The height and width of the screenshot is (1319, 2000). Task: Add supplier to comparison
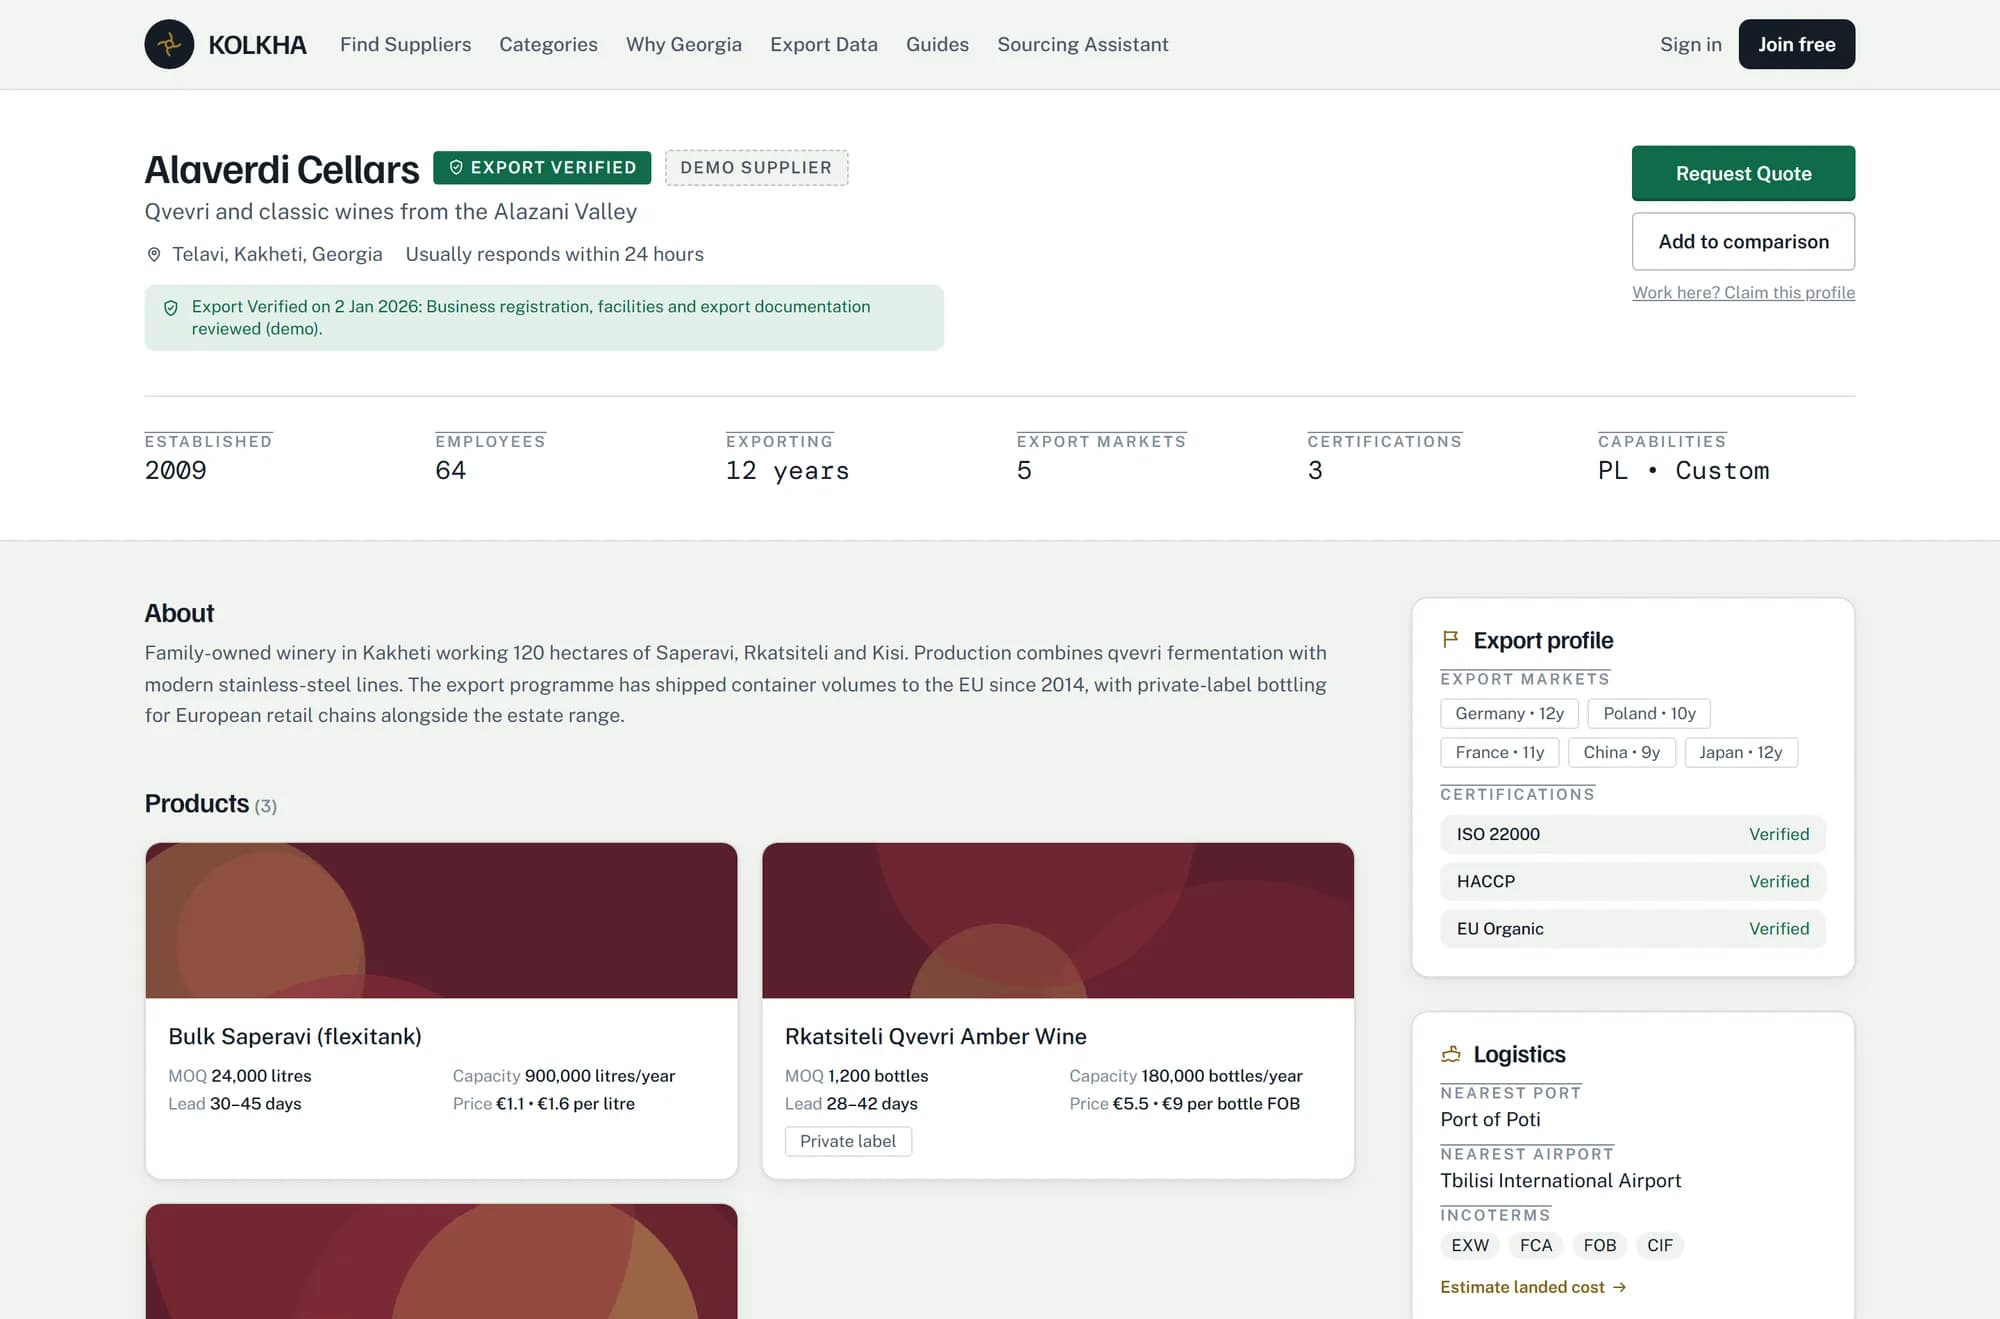(1743, 241)
